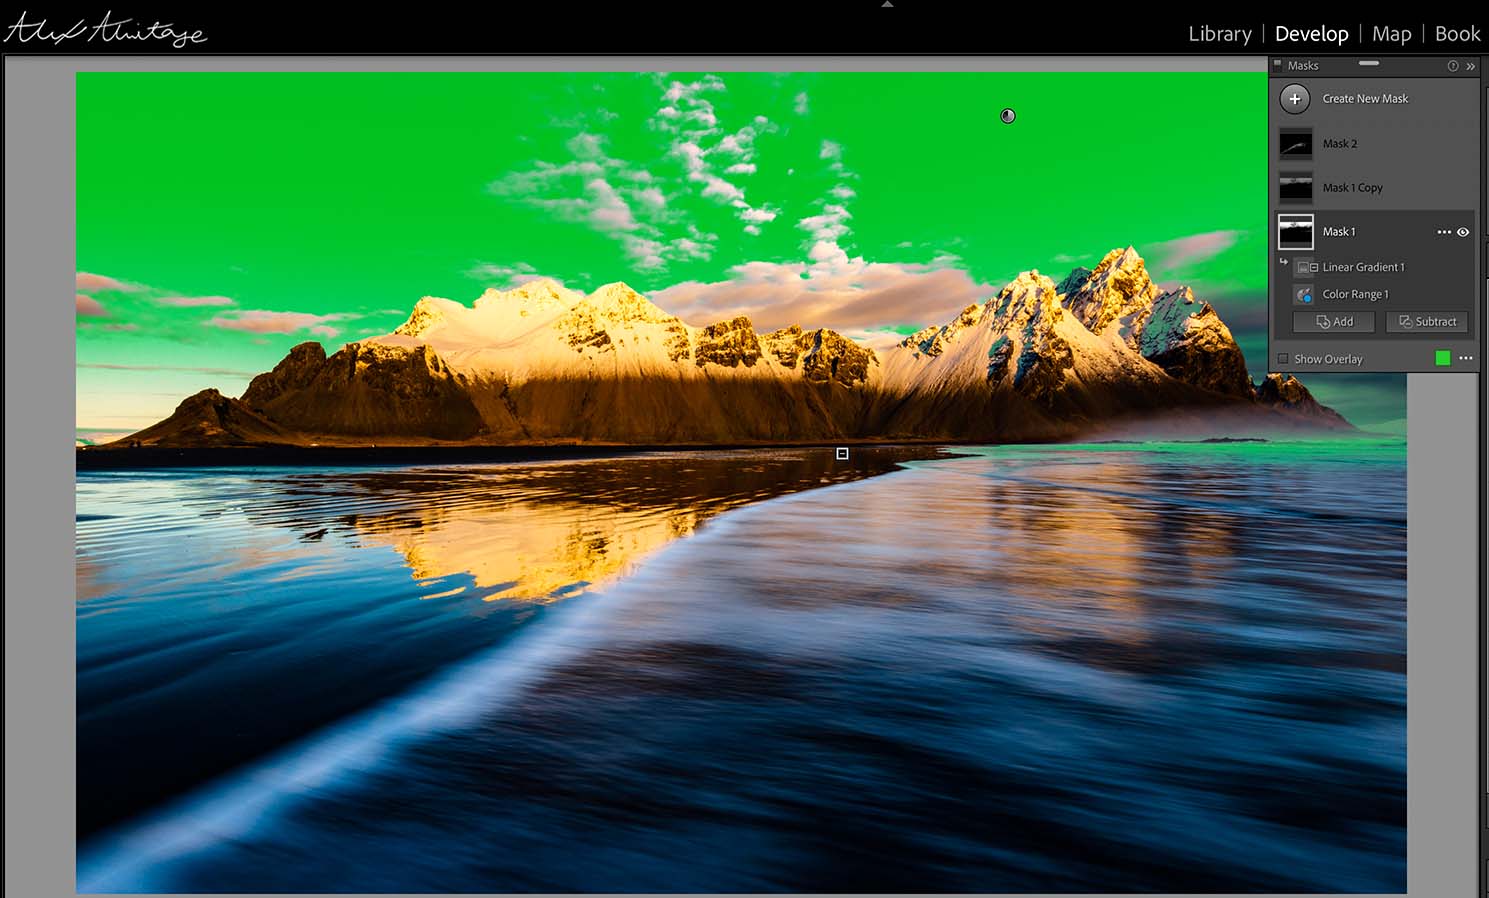Click the Subtract mask button
This screenshot has width=1489, height=898.
pyautogui.click(x=1427, y=321)
